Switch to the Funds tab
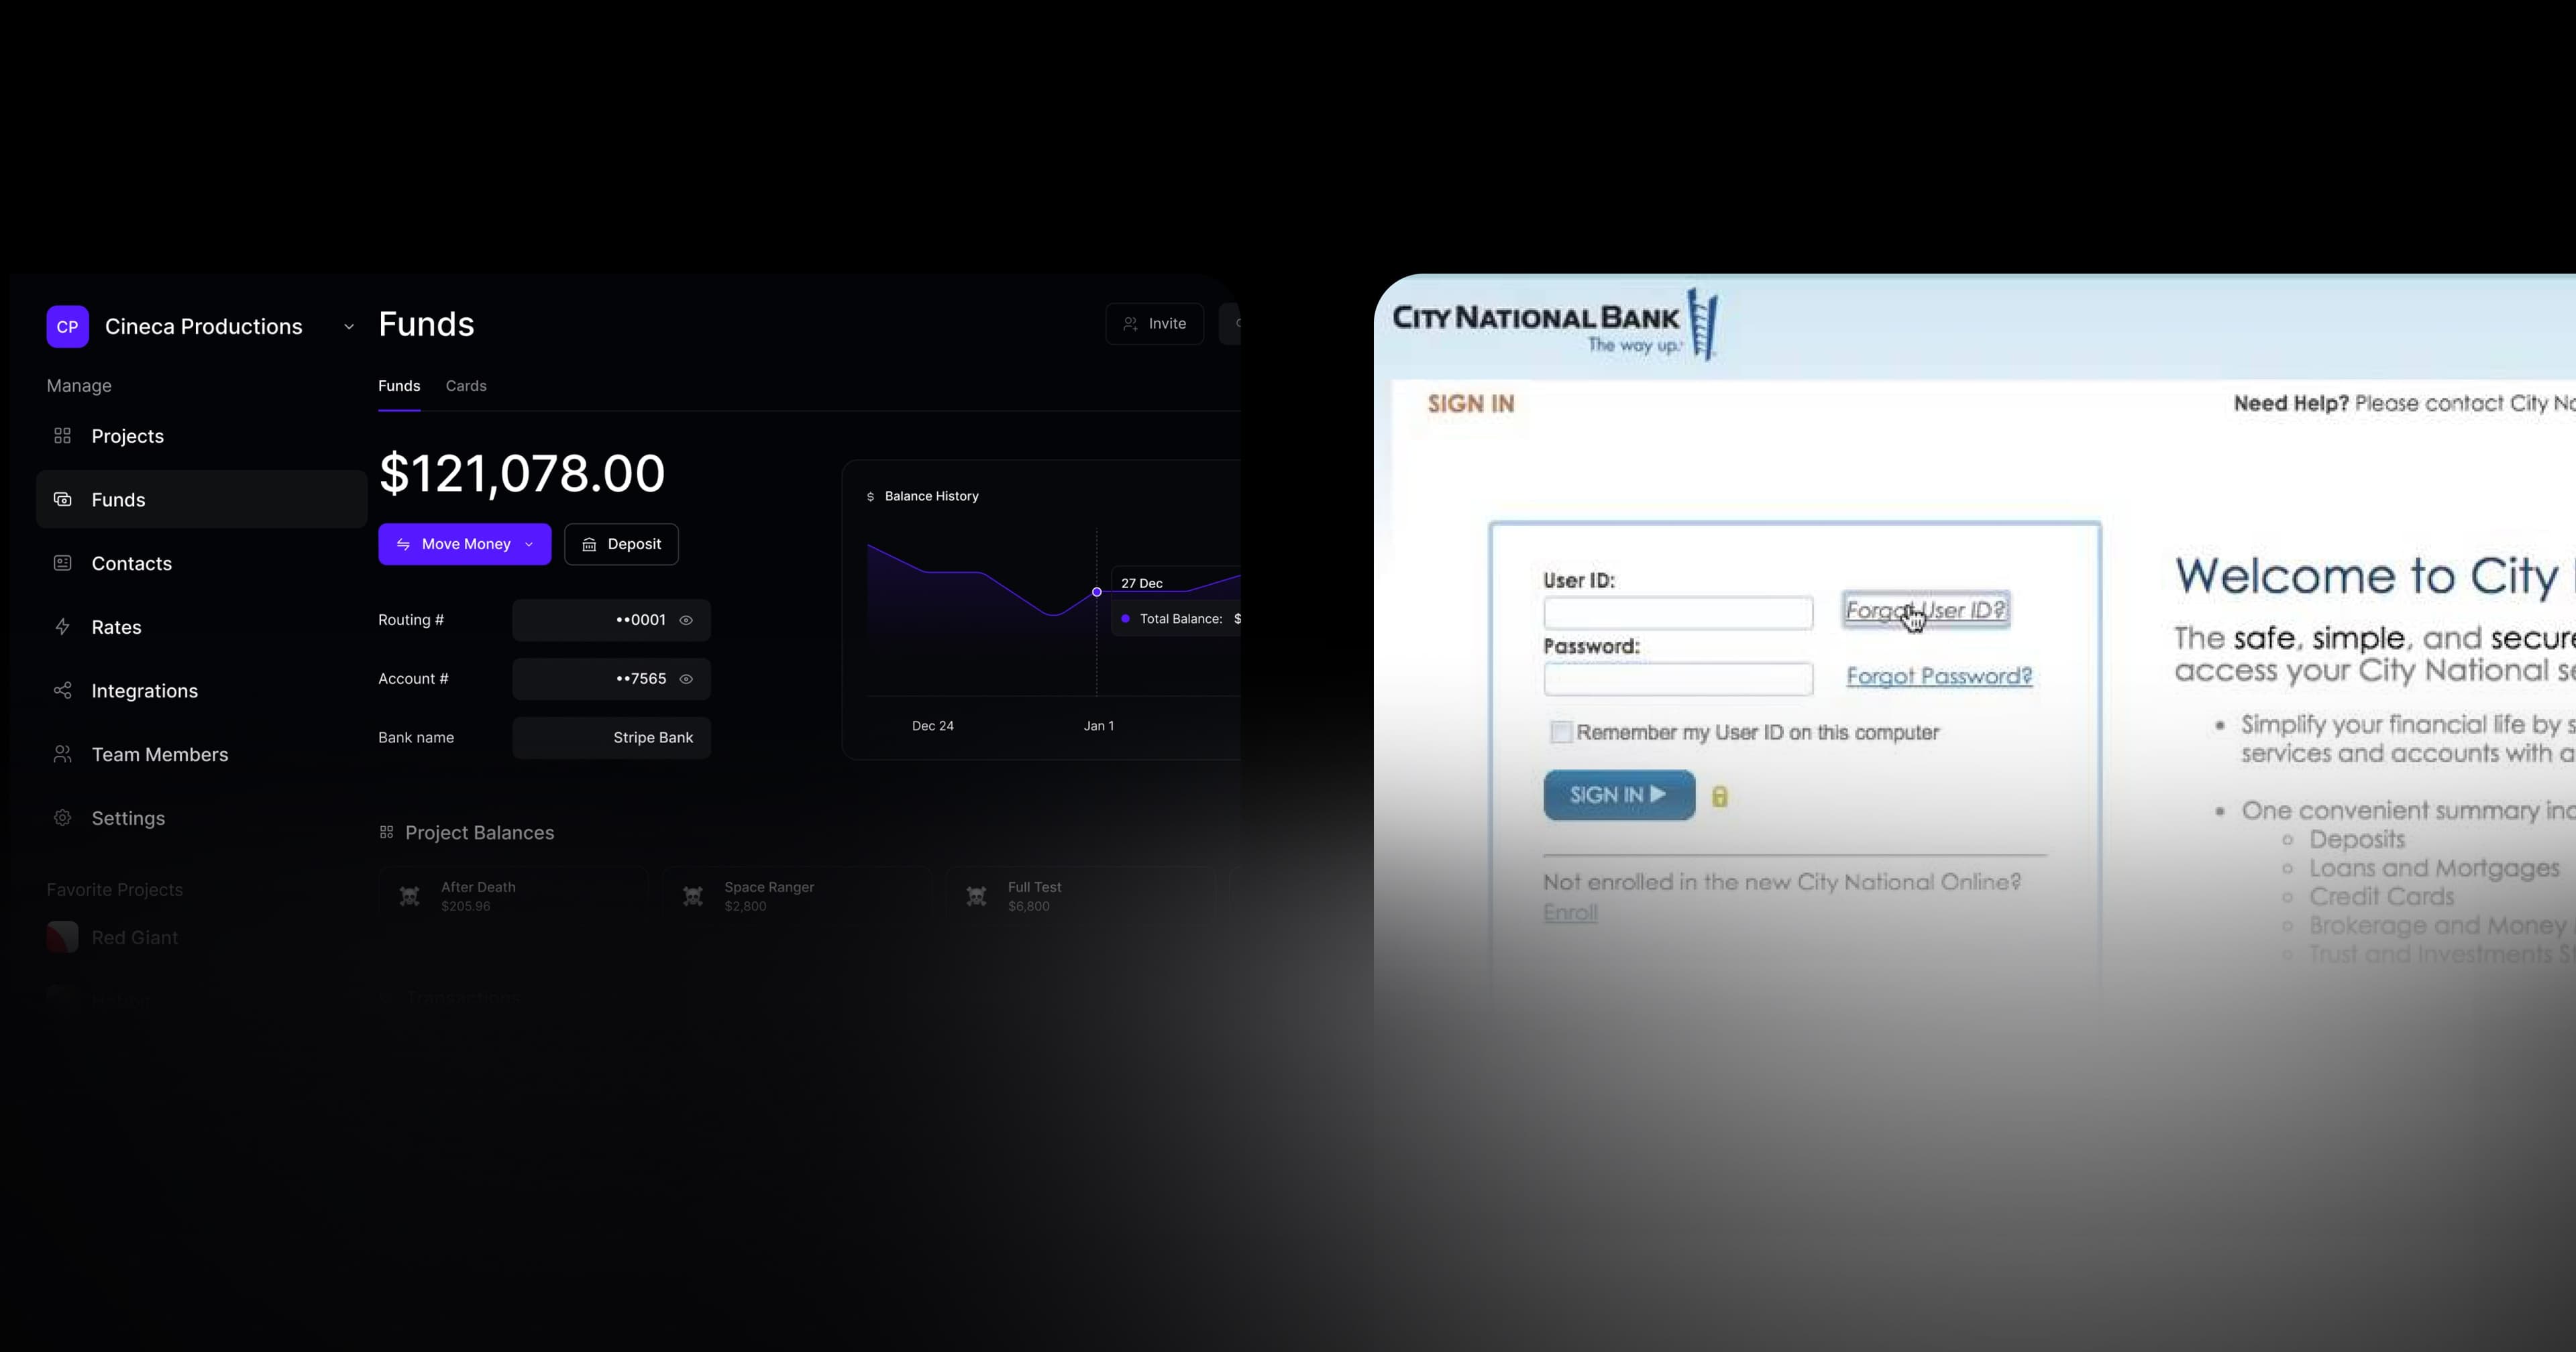Image resolution: width=2576 pixels, height=1352 pixels. pyautogui.click(x=399, y=386)
